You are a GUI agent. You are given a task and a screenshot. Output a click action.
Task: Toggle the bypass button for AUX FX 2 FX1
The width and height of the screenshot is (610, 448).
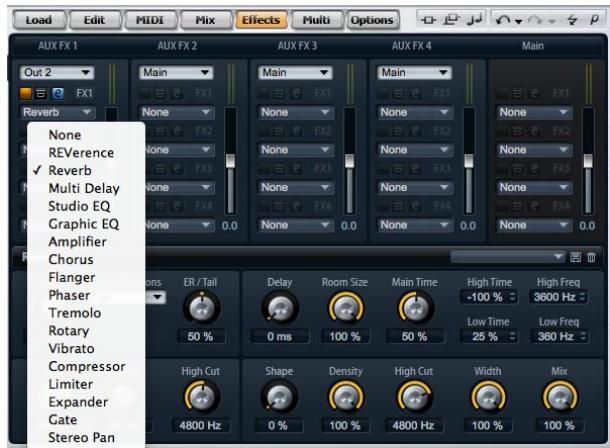tap(161, 93)
